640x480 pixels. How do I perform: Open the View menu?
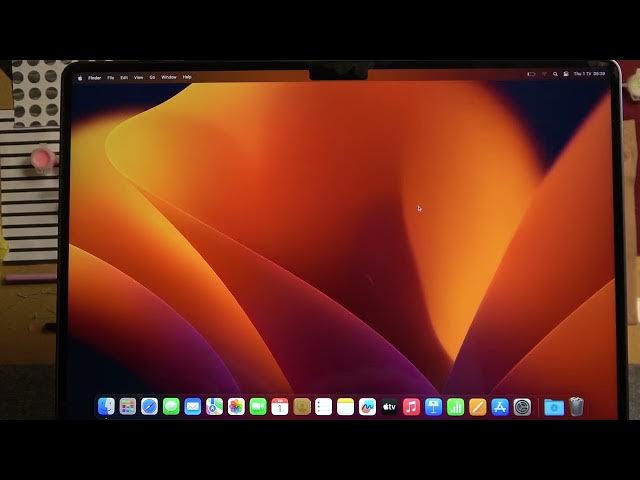coord(139,78)
